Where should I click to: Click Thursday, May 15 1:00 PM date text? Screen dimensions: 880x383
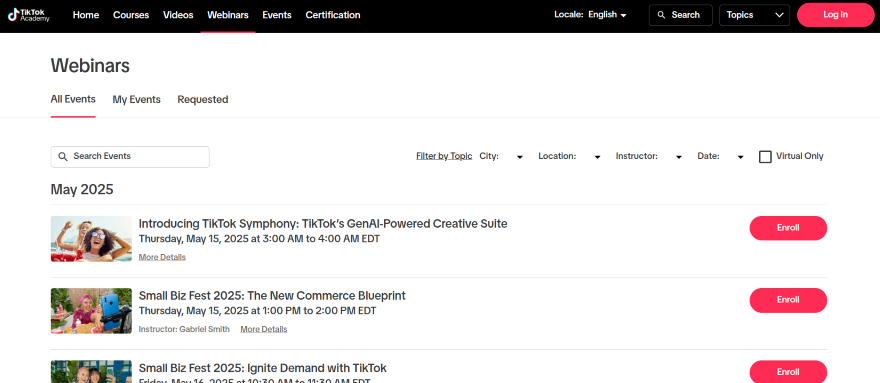tap(258, 311)
